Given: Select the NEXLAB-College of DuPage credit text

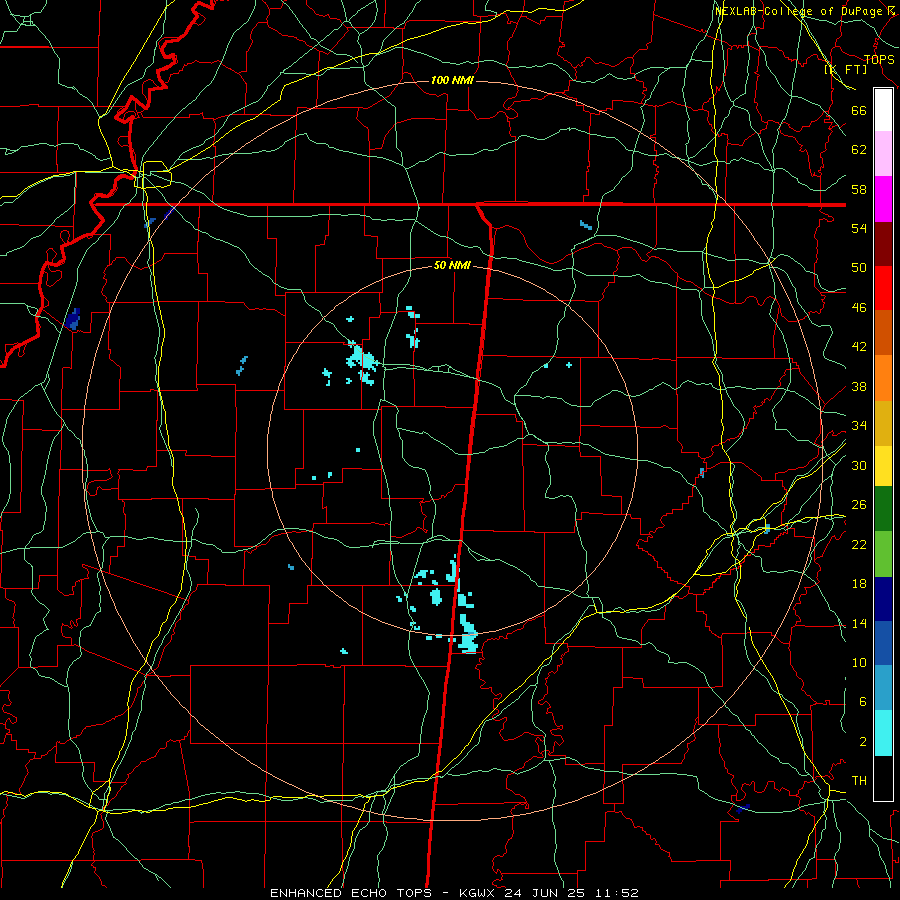Looking at the screenshot, I should tap(807, 11).
